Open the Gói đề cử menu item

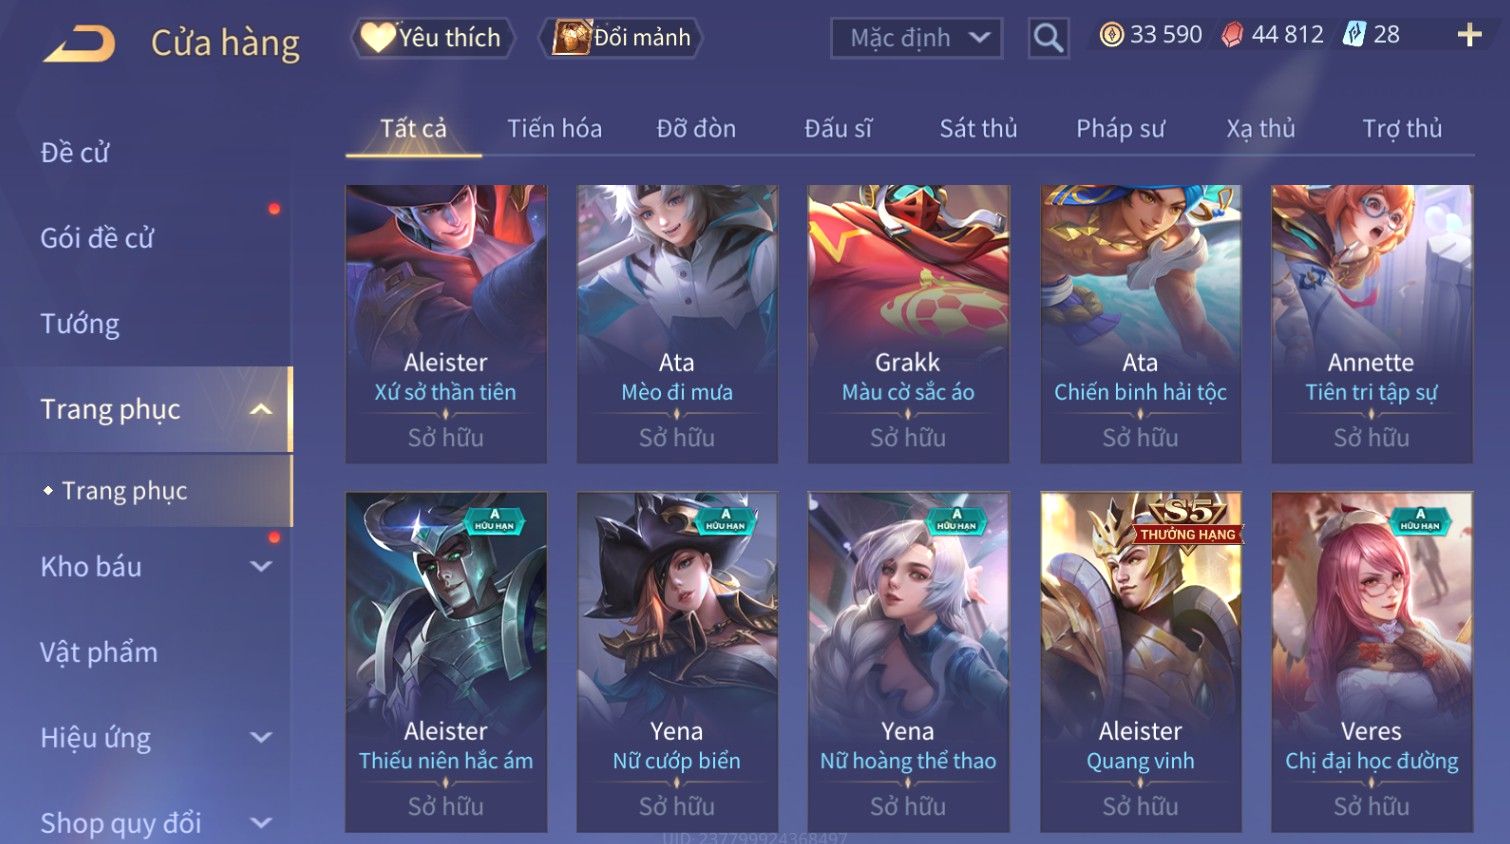click(97, 238)
